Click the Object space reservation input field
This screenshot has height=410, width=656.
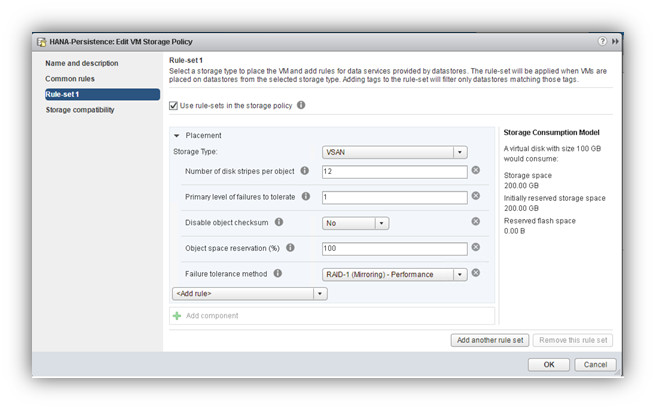[395, 249]
